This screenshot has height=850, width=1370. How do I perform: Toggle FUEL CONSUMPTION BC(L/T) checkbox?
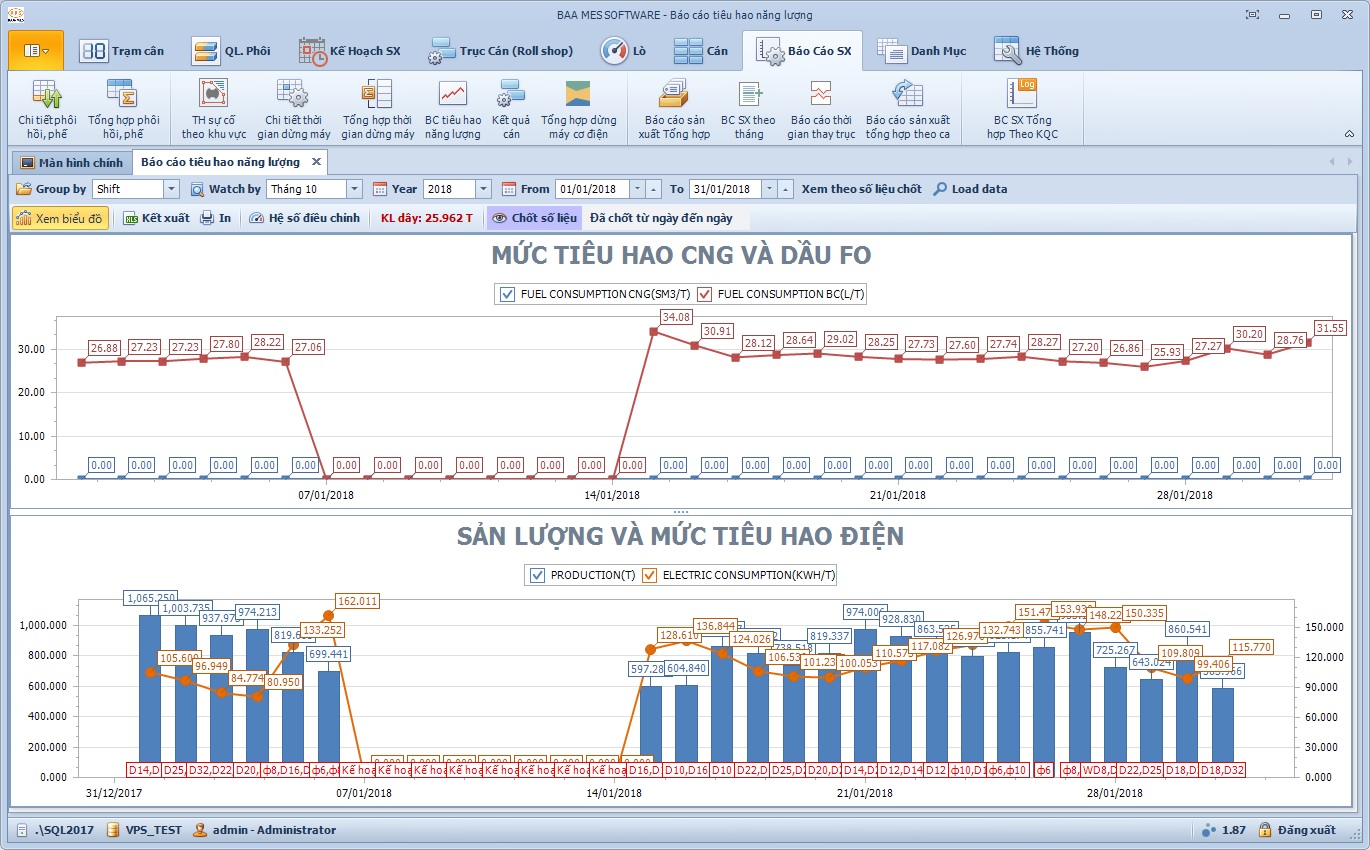(704, 294)
